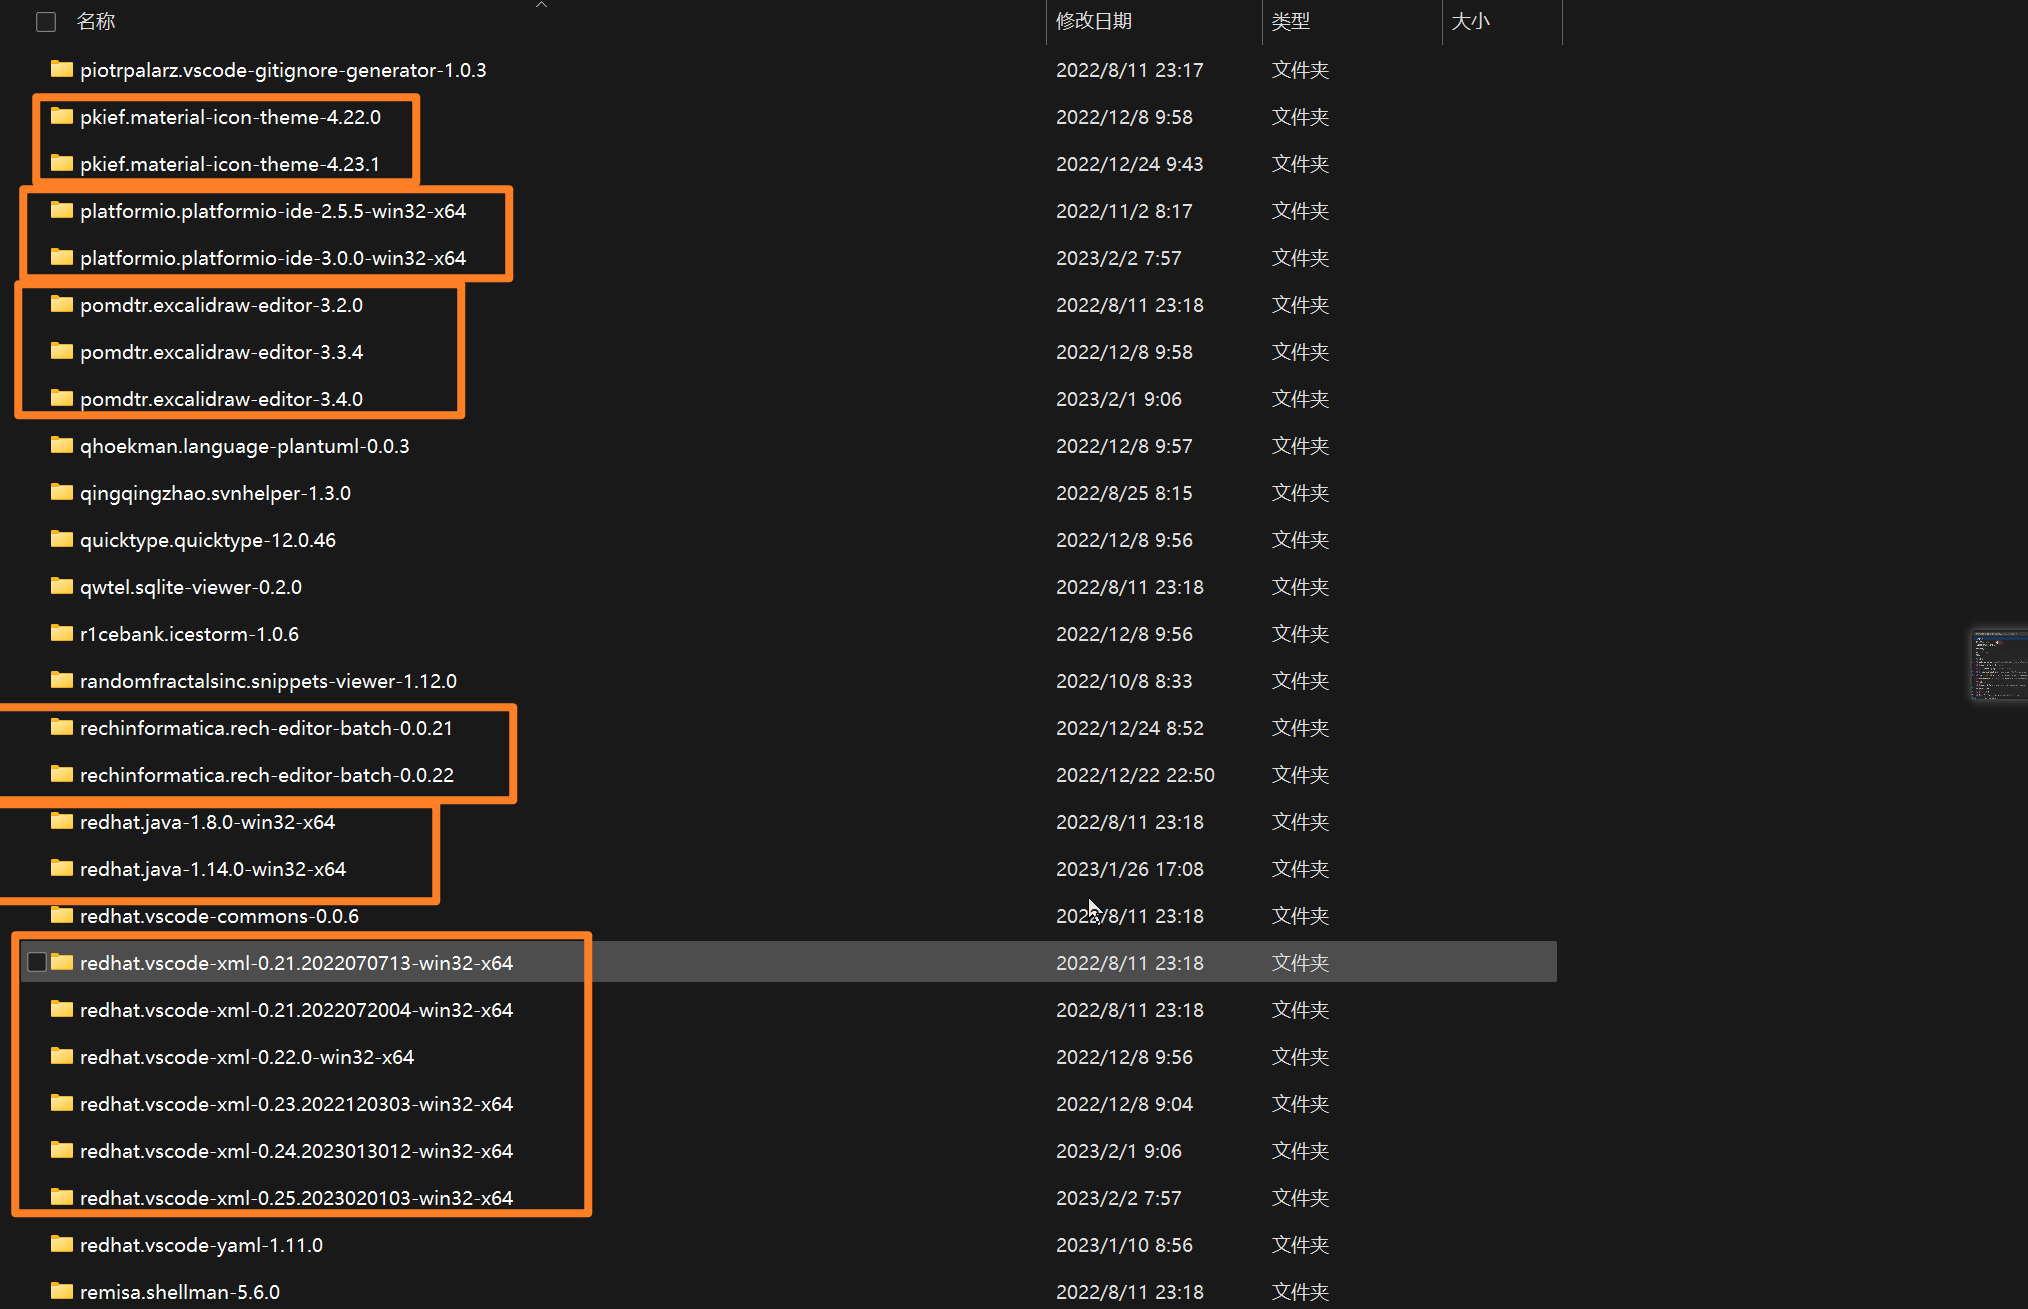
Task: Click the redhat.java-1.14.0-win32-x64 folder icon
Action: 62,868
